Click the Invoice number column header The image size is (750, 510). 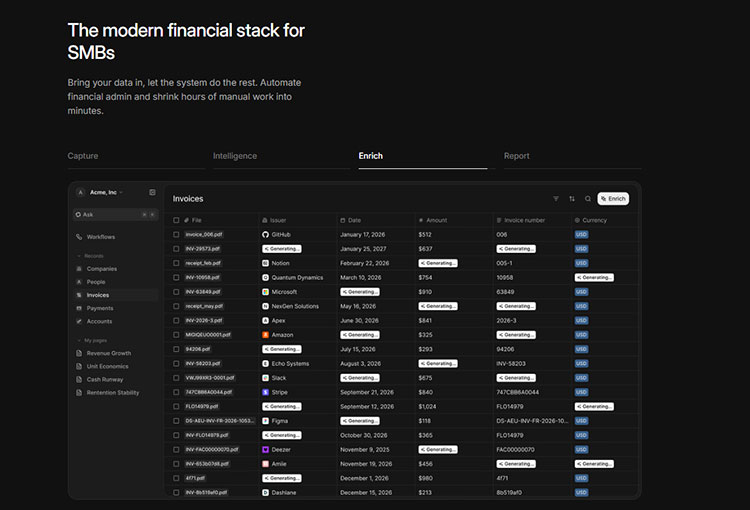pos(521,220)
